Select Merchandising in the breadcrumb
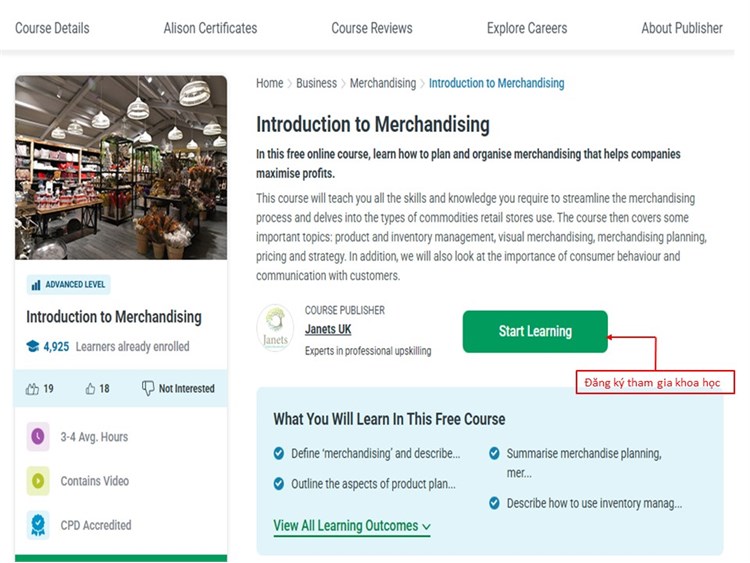This screenshot has width=750, height=563. pyautogui.click(x=382, y=83)
